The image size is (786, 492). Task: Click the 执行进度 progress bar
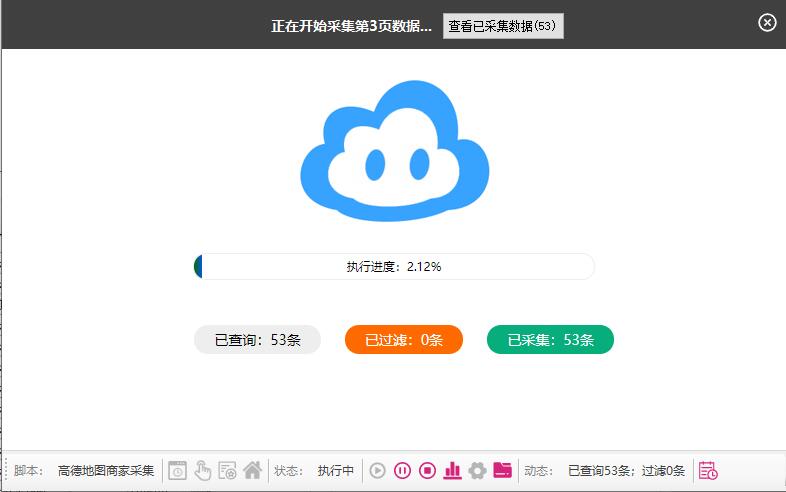coord(394,267)
